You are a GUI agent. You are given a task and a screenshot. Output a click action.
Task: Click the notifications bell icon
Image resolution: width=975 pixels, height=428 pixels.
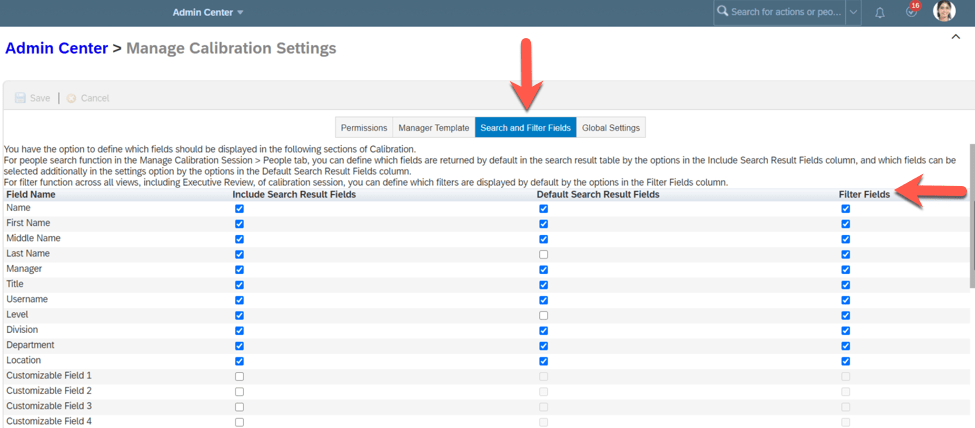[880, 13]
